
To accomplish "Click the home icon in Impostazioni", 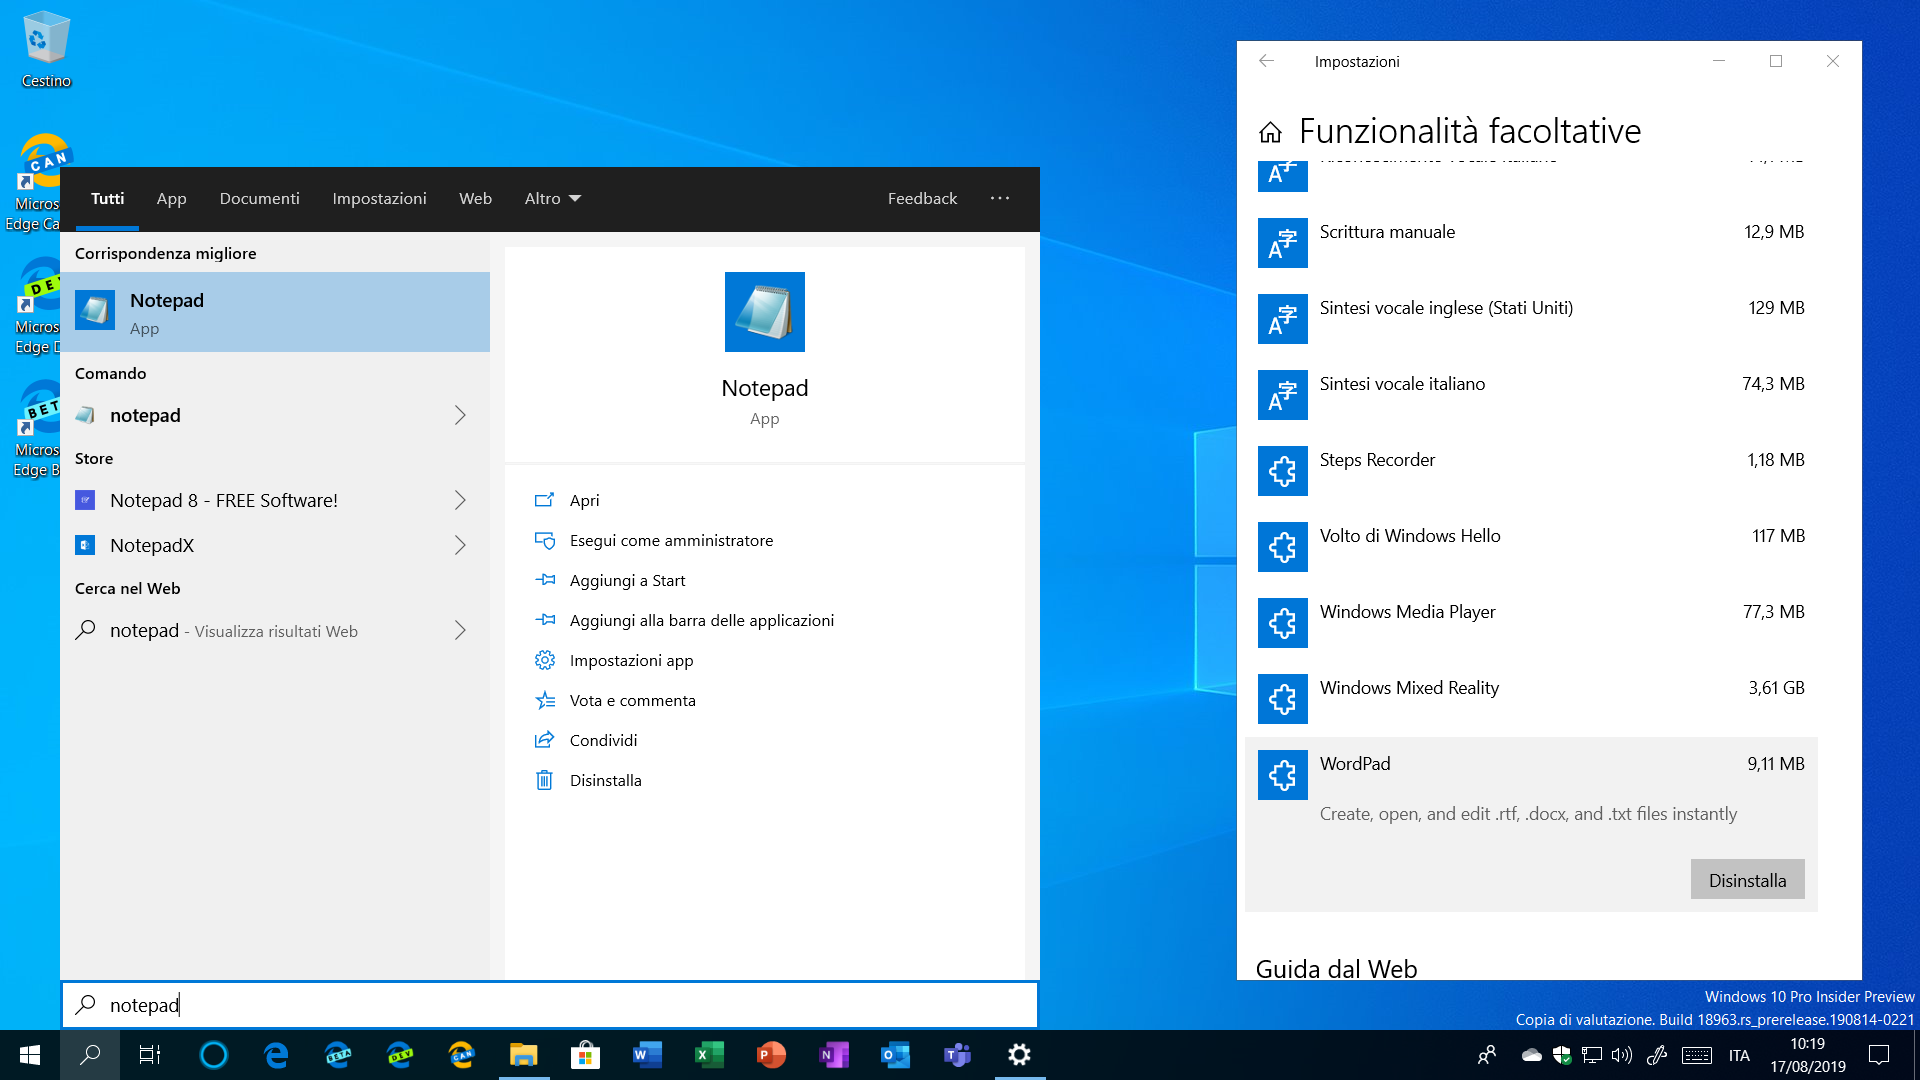I will coord(1270,132).
